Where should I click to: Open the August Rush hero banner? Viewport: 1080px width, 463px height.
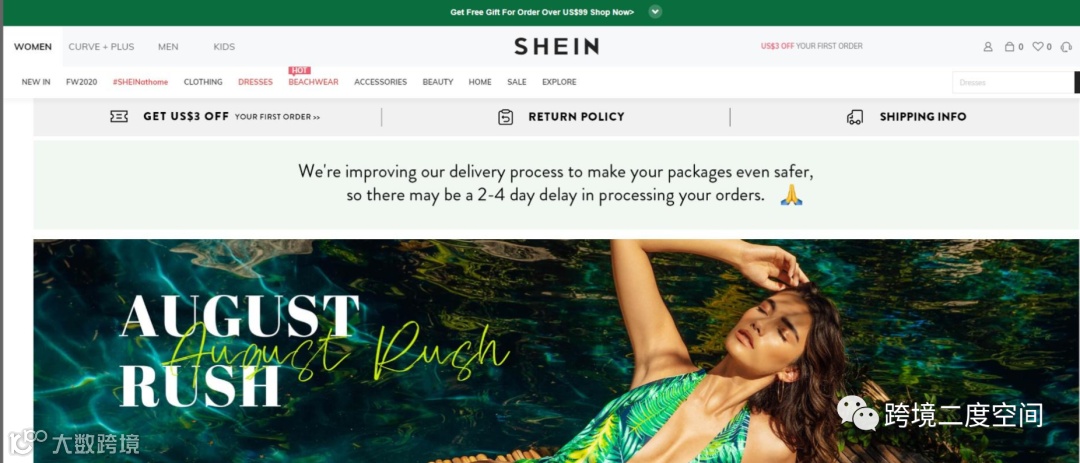(556, 351)
